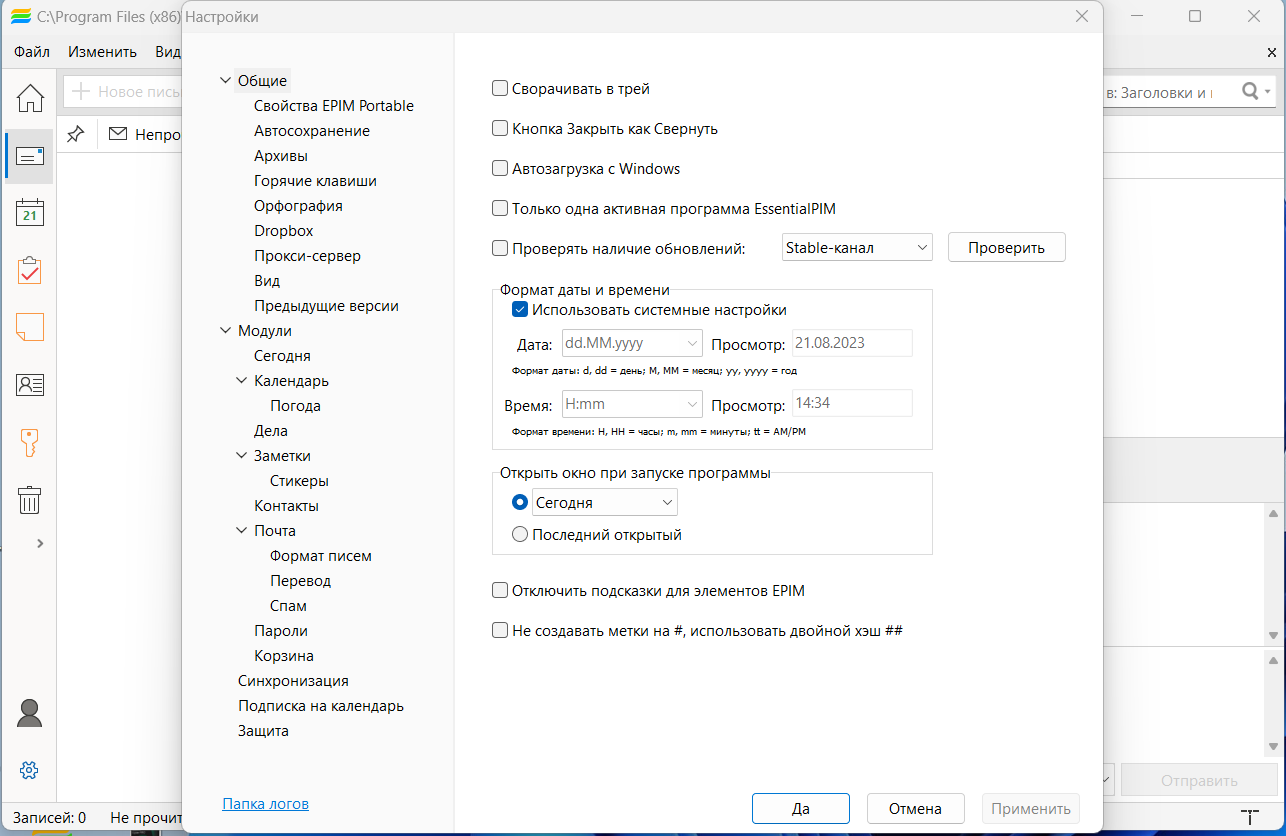1286x836 pixels.
Task: Select Орфография in settings tree
Action: coord(298,206)
